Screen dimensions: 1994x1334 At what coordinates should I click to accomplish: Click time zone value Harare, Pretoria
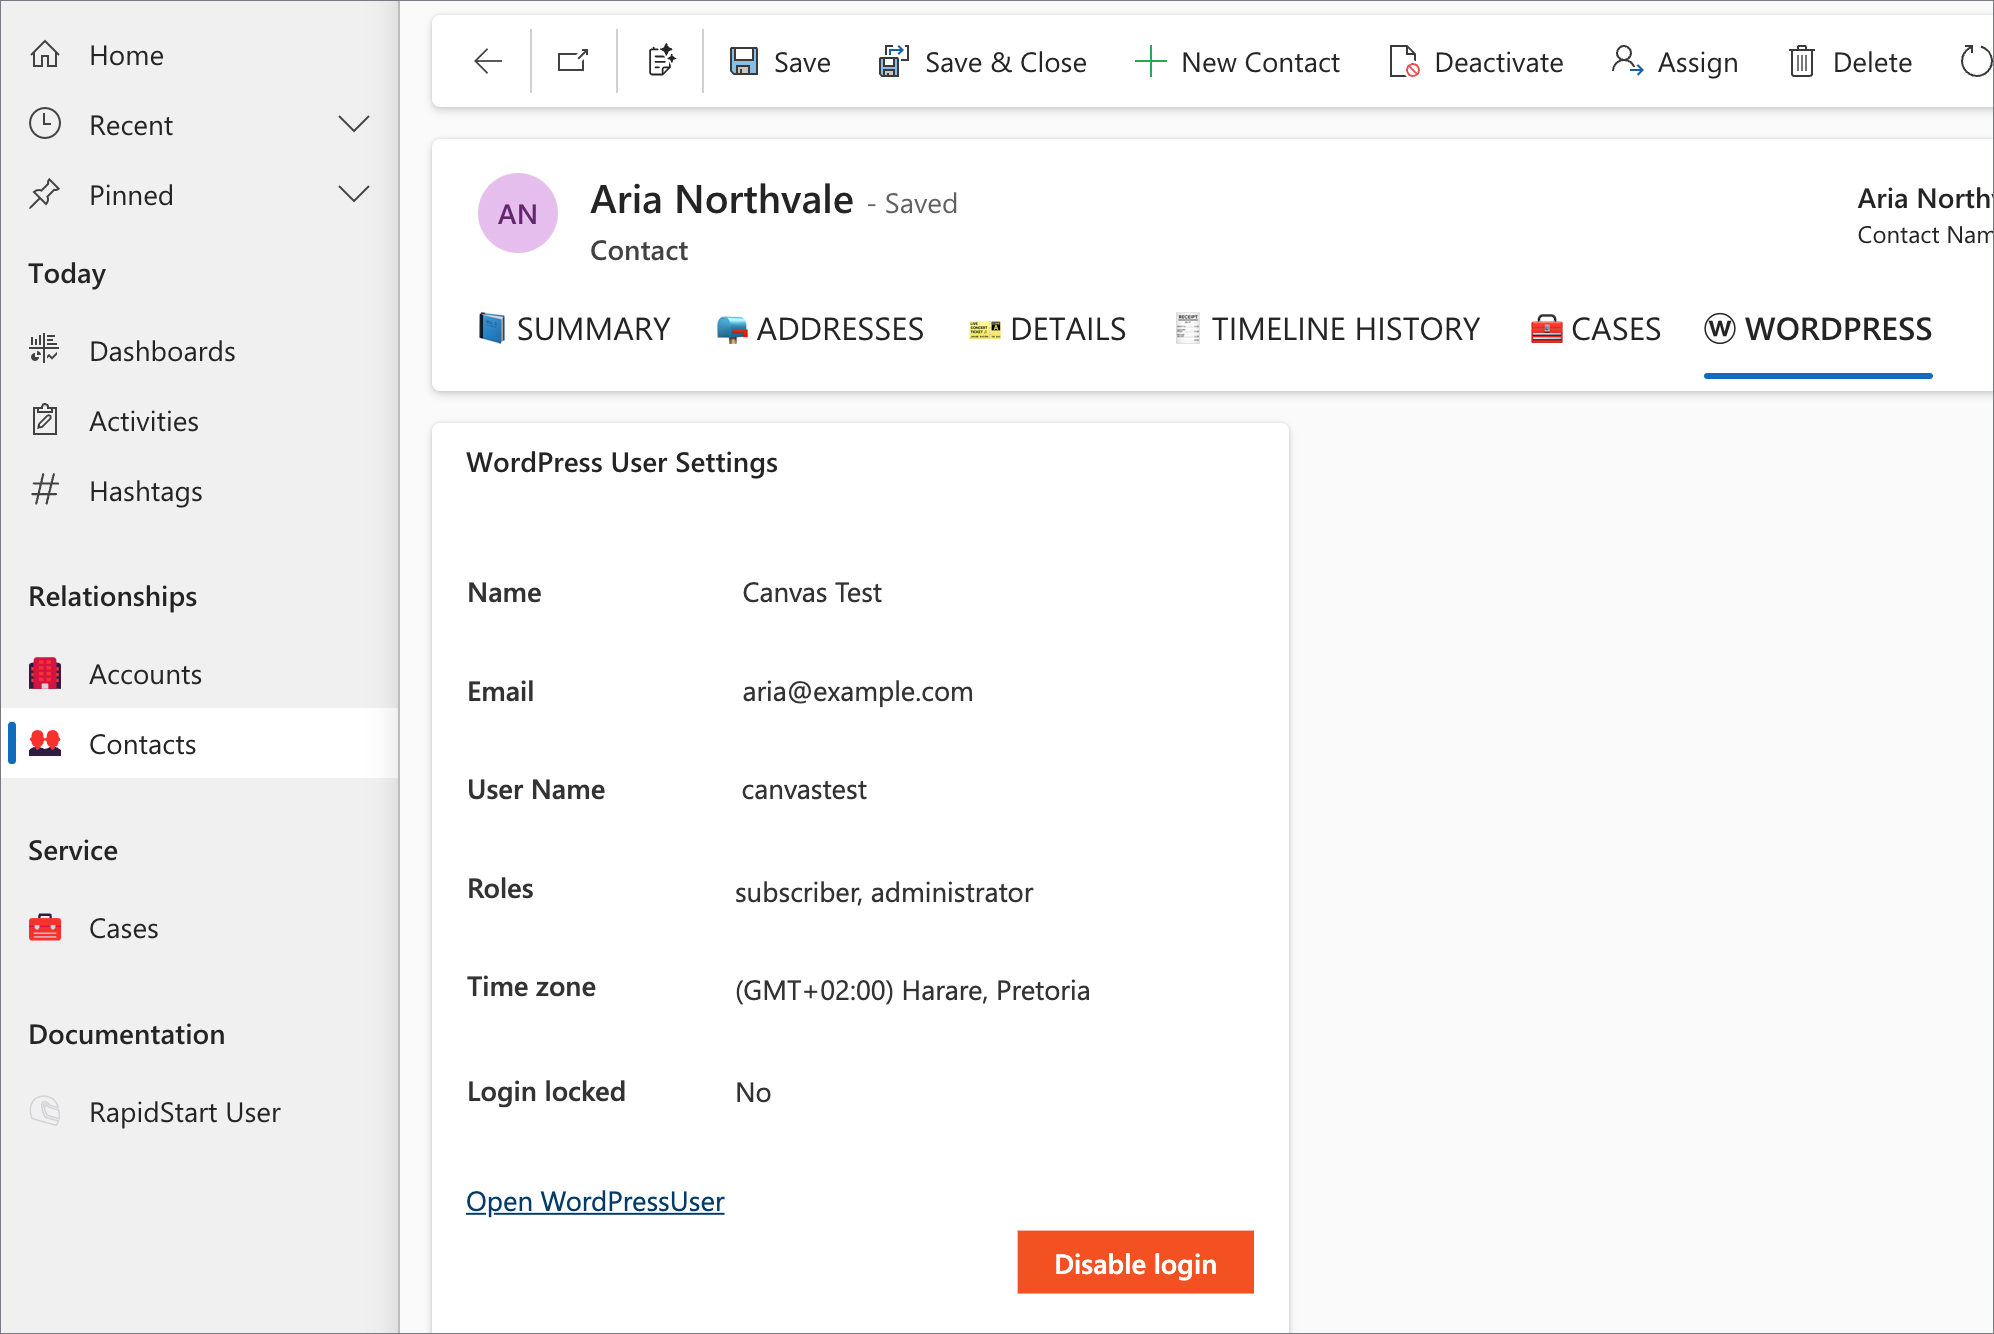(x=912, y=990)
